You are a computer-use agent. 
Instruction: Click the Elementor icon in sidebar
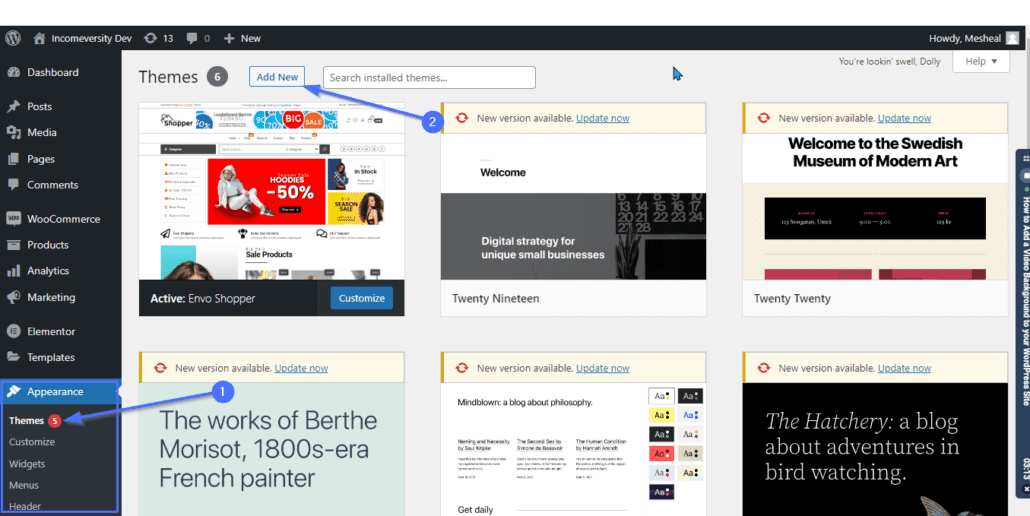point(14,332)
